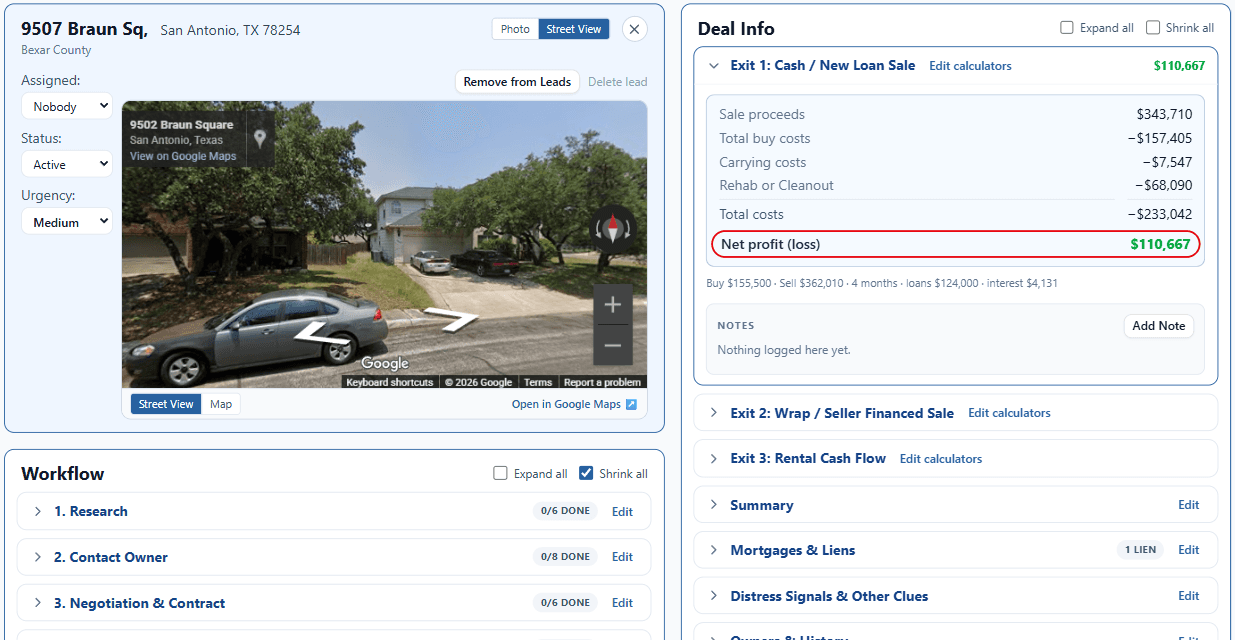Close the property detail panel with the X

[x=634, y=29]
